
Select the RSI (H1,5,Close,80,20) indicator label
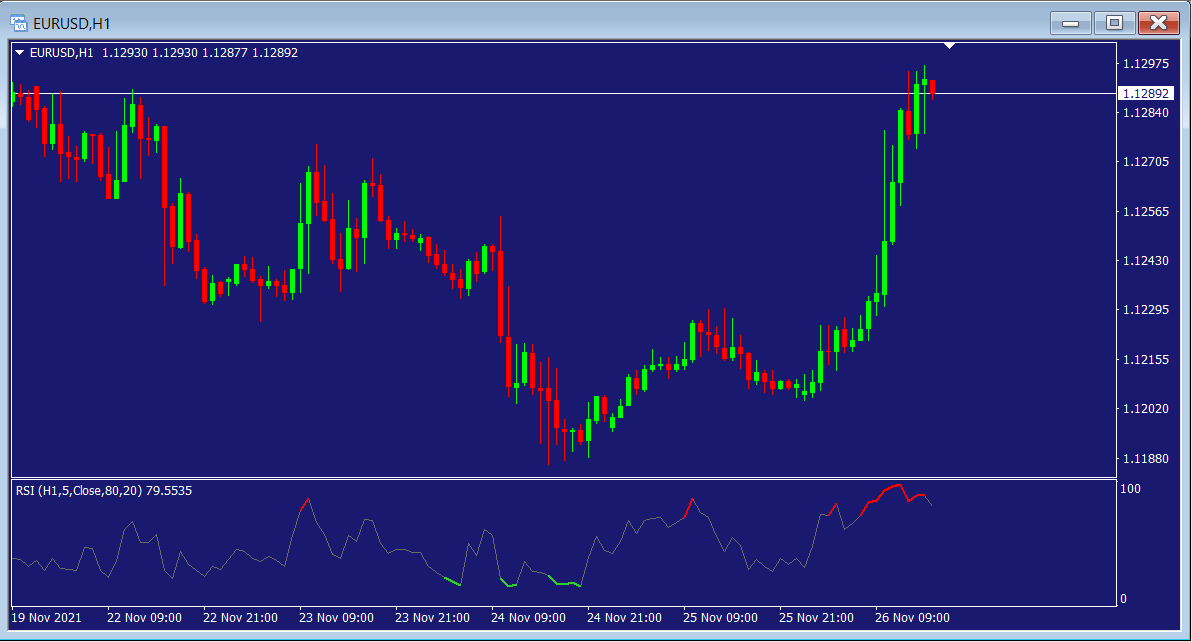(x=104, y=491)
